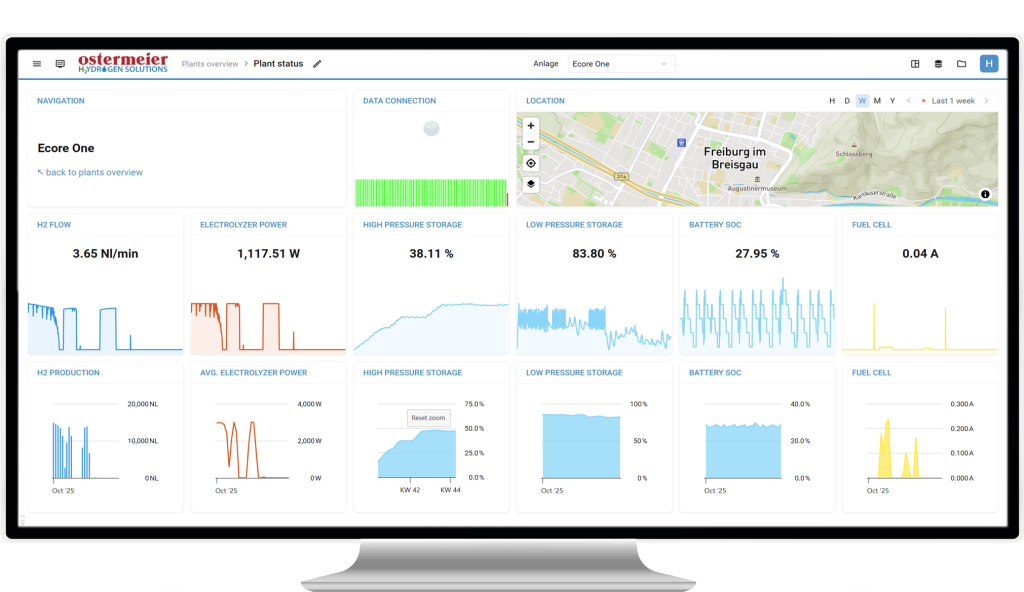
Task: Open the map layers selector
Action: click(530, 184)
